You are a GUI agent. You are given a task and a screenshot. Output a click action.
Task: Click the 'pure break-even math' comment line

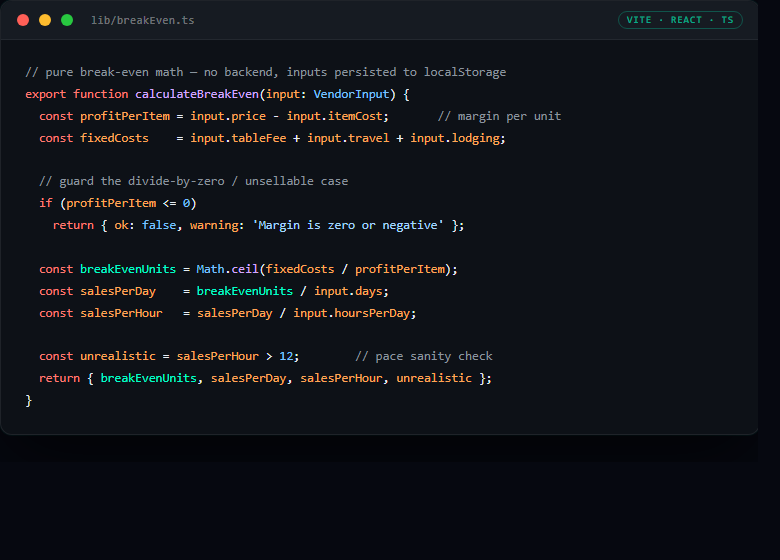pyautogui.click(x=266, y=72)
